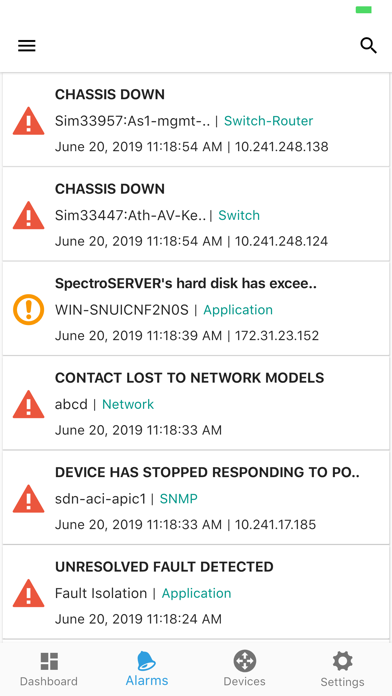Go to the Settings tab
392x696 pixels.
[x=342, y=669]
